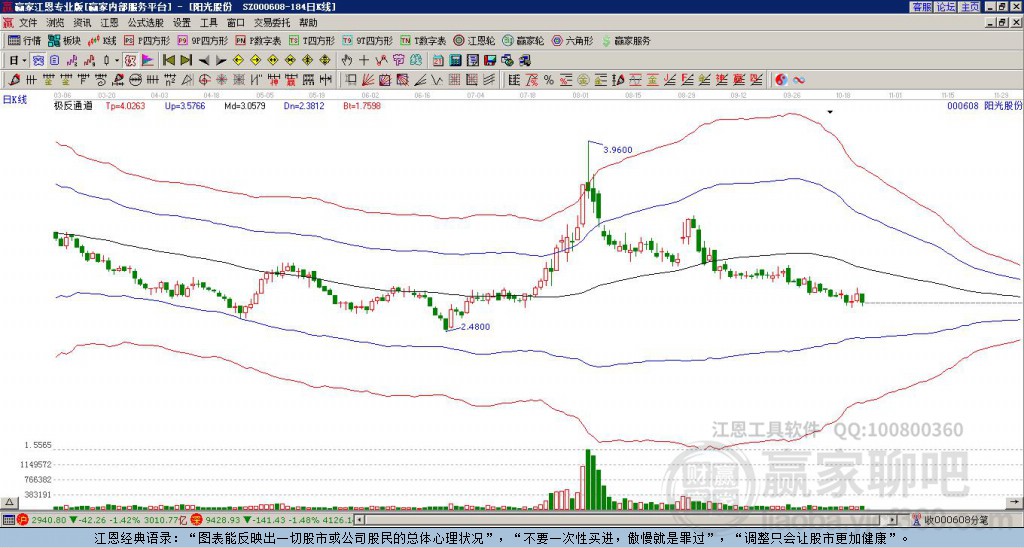Viewport: 1024px width, 548px height.
Task: Open the 9T四方形 tool
Action: pyautogui.click(x=367, y=40)
